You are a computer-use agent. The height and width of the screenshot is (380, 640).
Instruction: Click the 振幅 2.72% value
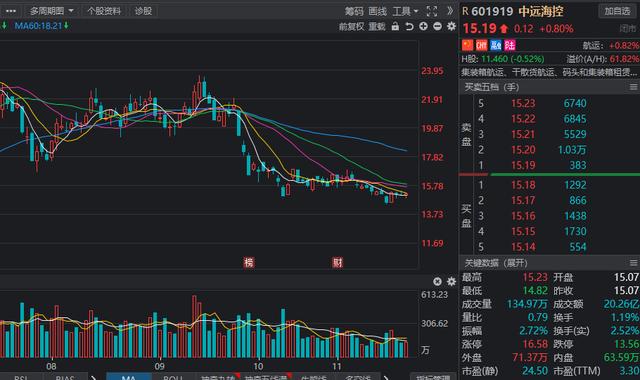pyautogui.click(x=533, y=331)
